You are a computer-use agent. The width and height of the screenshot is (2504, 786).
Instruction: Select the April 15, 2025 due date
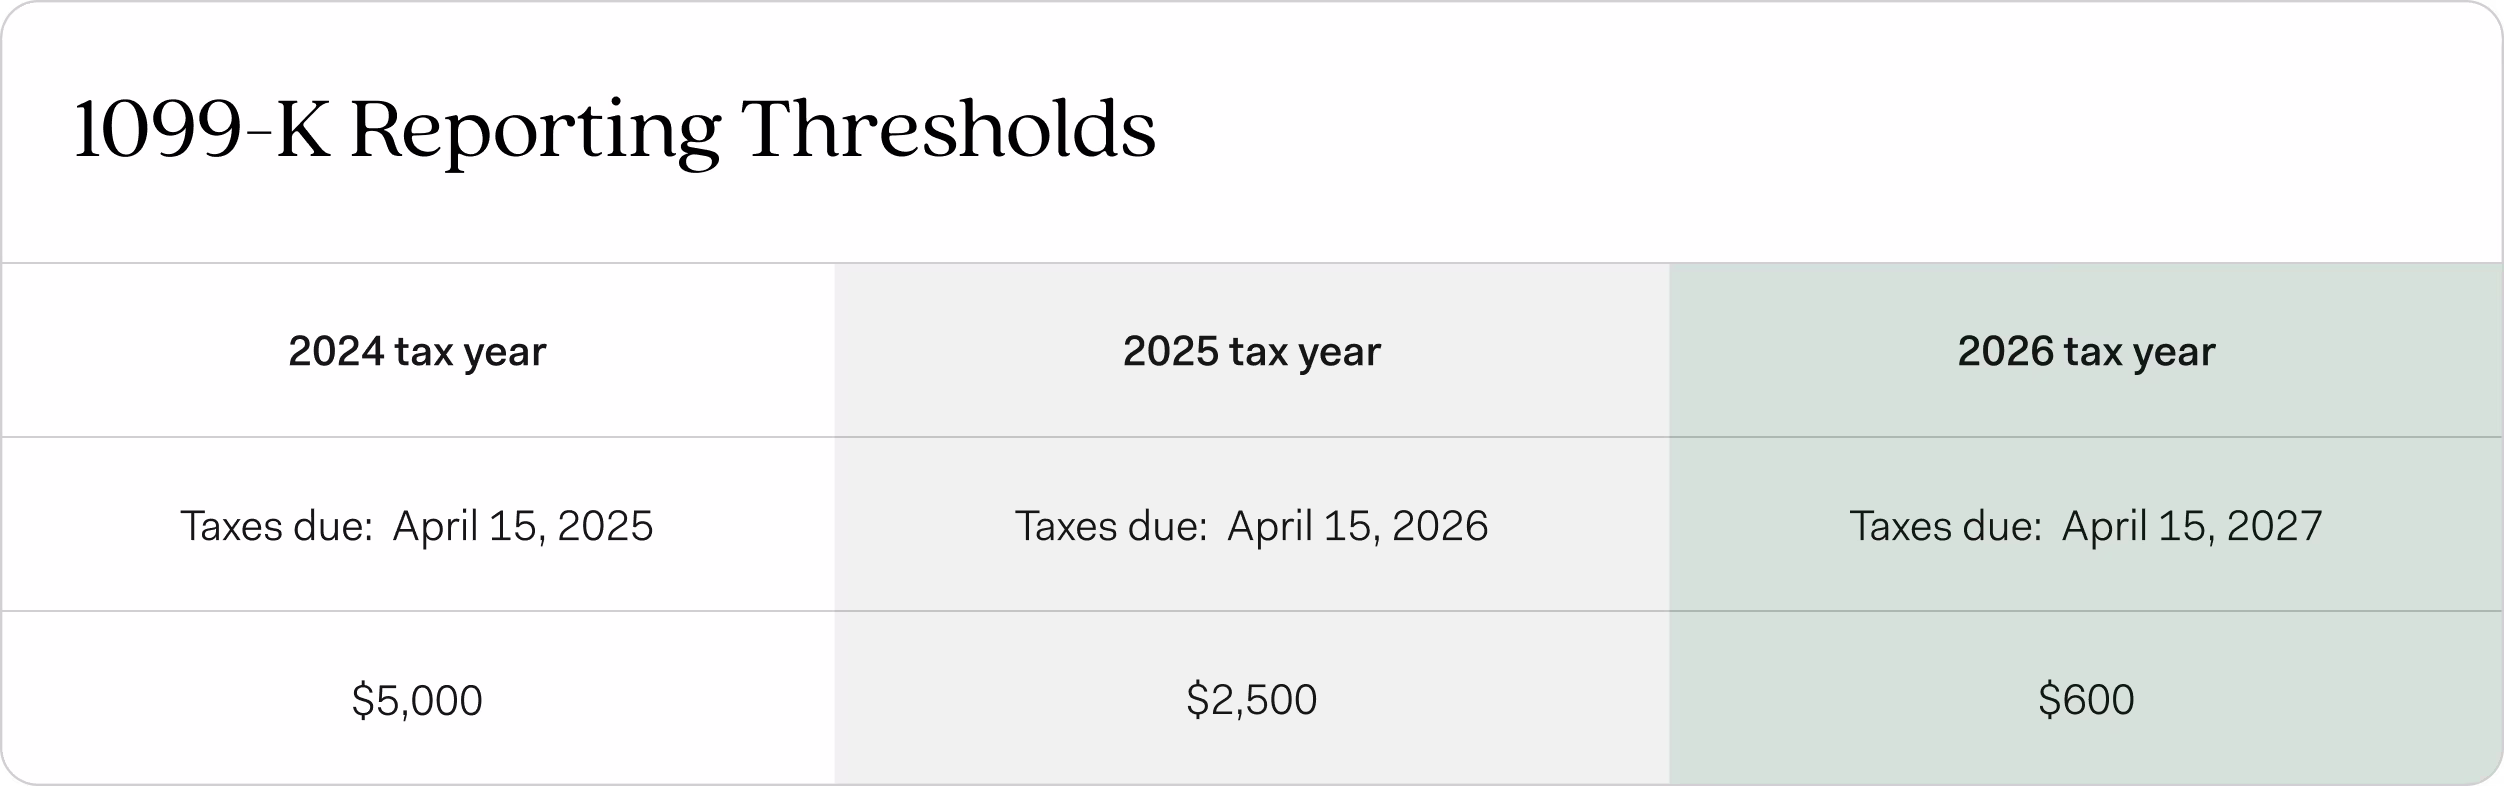click(x=523, y=527)
